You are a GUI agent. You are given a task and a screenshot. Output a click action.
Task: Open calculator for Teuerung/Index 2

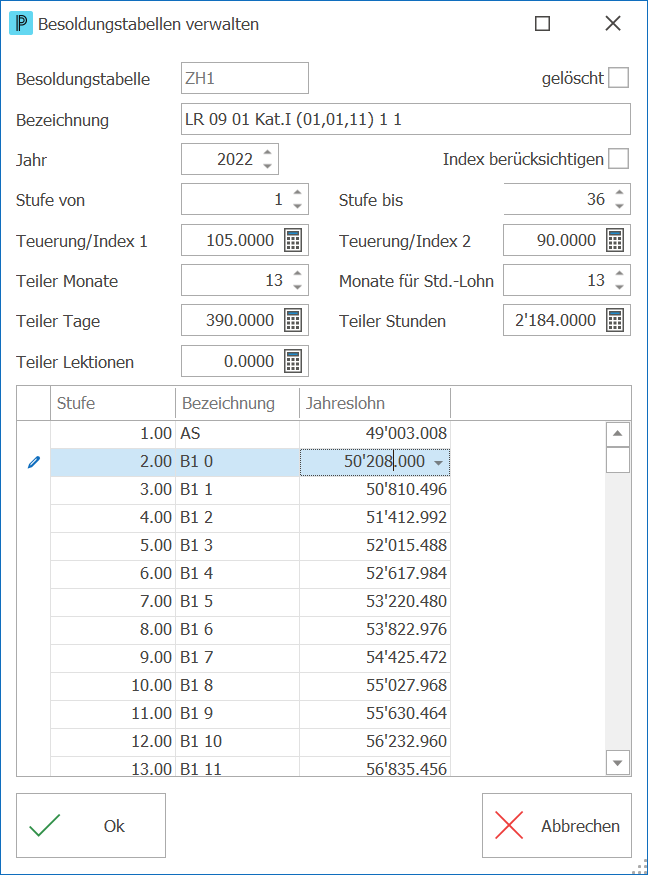[x=615, y=241]
